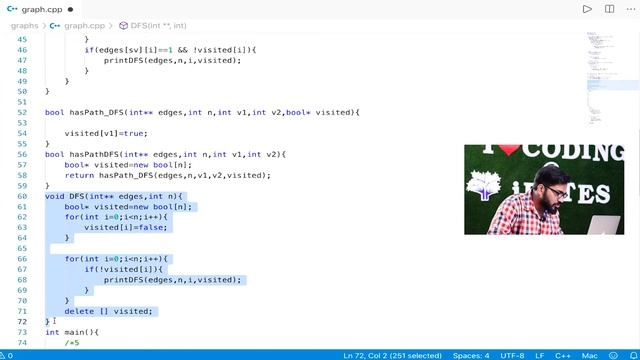Split the editor right
The width and height of the screenshot is (640, 360).
(609, 9)
